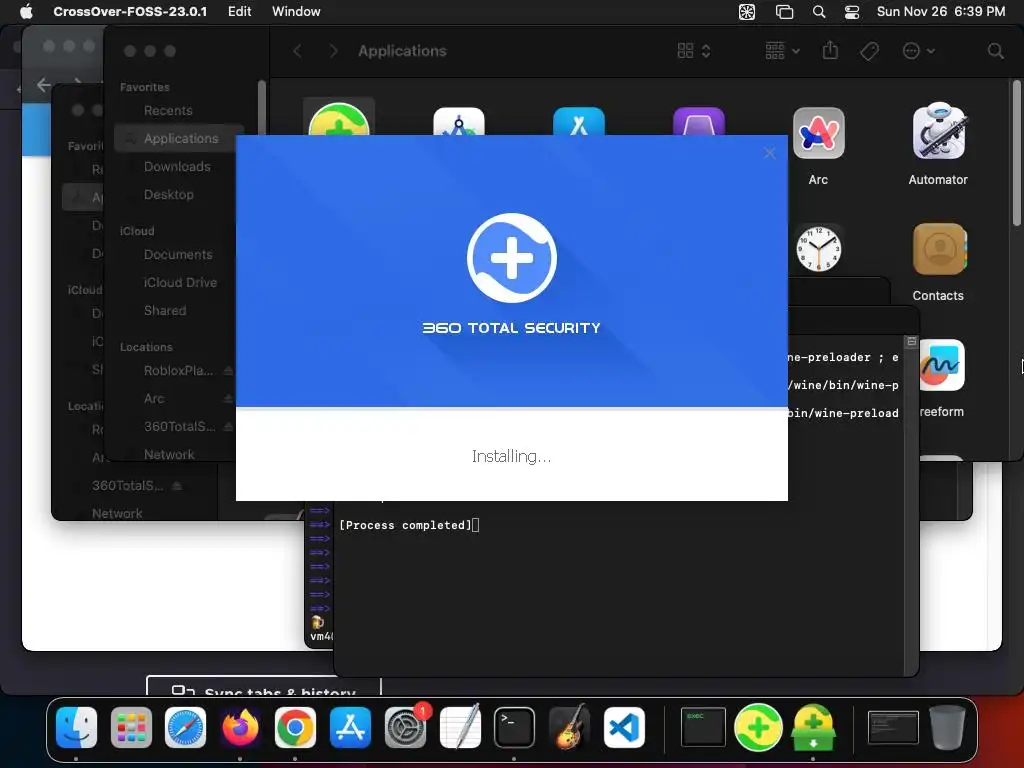Click the Terminal text '[Process completed]'

pyautogui.click(x=405, y=525)
